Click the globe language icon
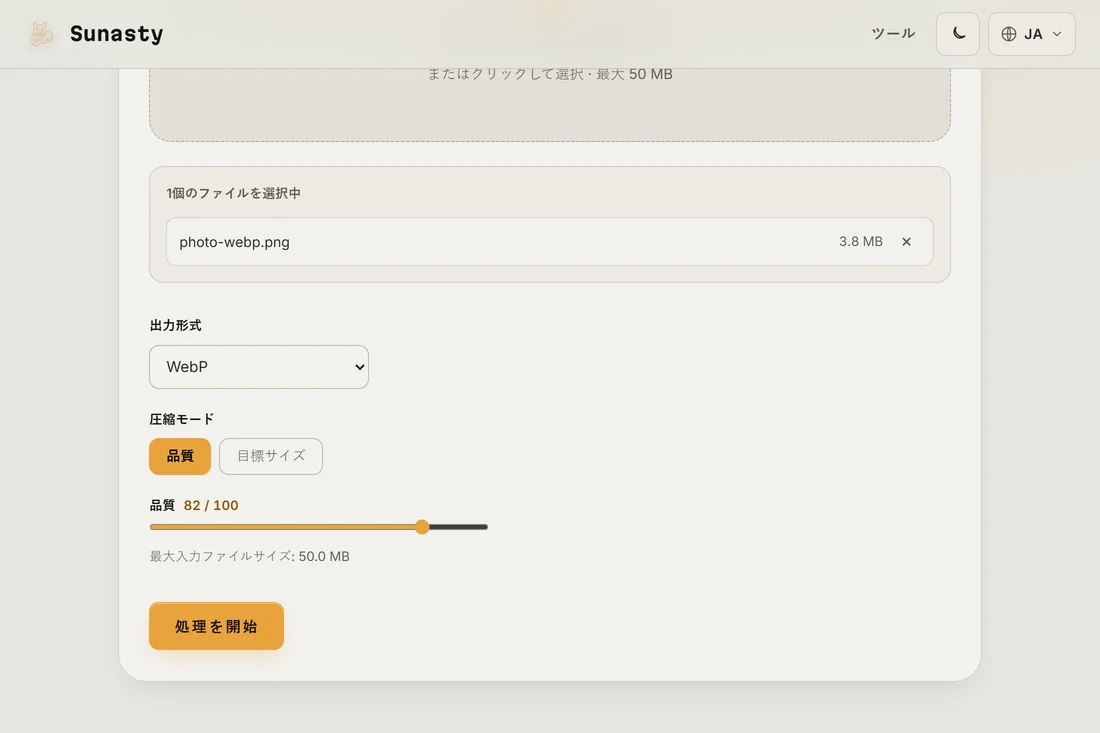This screenshot has height=733, width=1100. [x=1008, y=34]
